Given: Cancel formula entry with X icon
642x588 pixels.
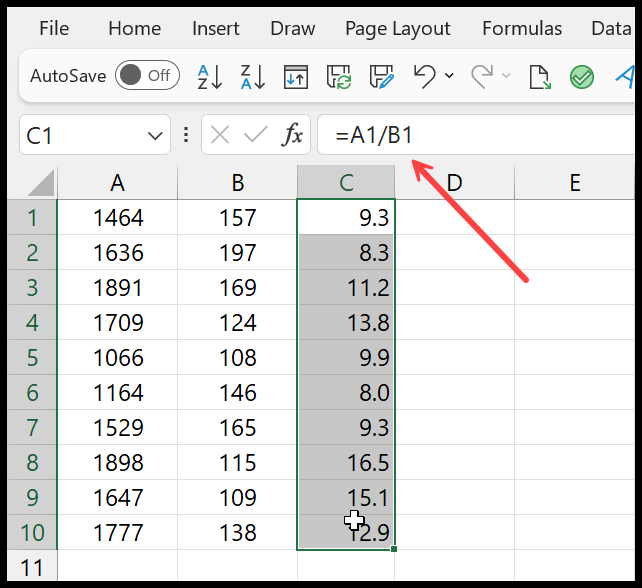Looking at the screenshot, I should [220, 135].
